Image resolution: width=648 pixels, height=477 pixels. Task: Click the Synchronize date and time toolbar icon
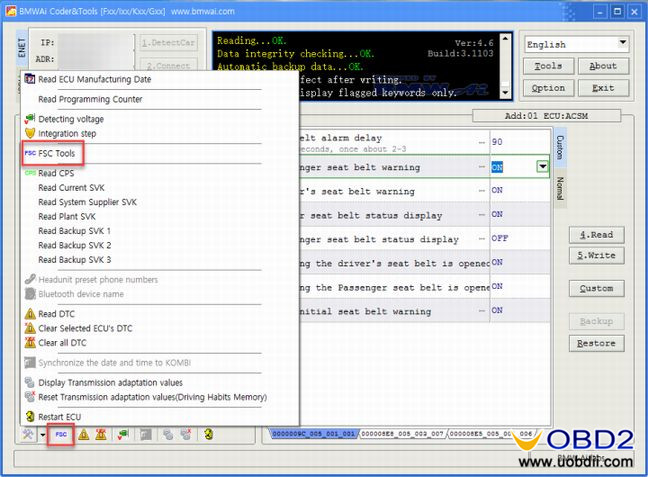146,434
